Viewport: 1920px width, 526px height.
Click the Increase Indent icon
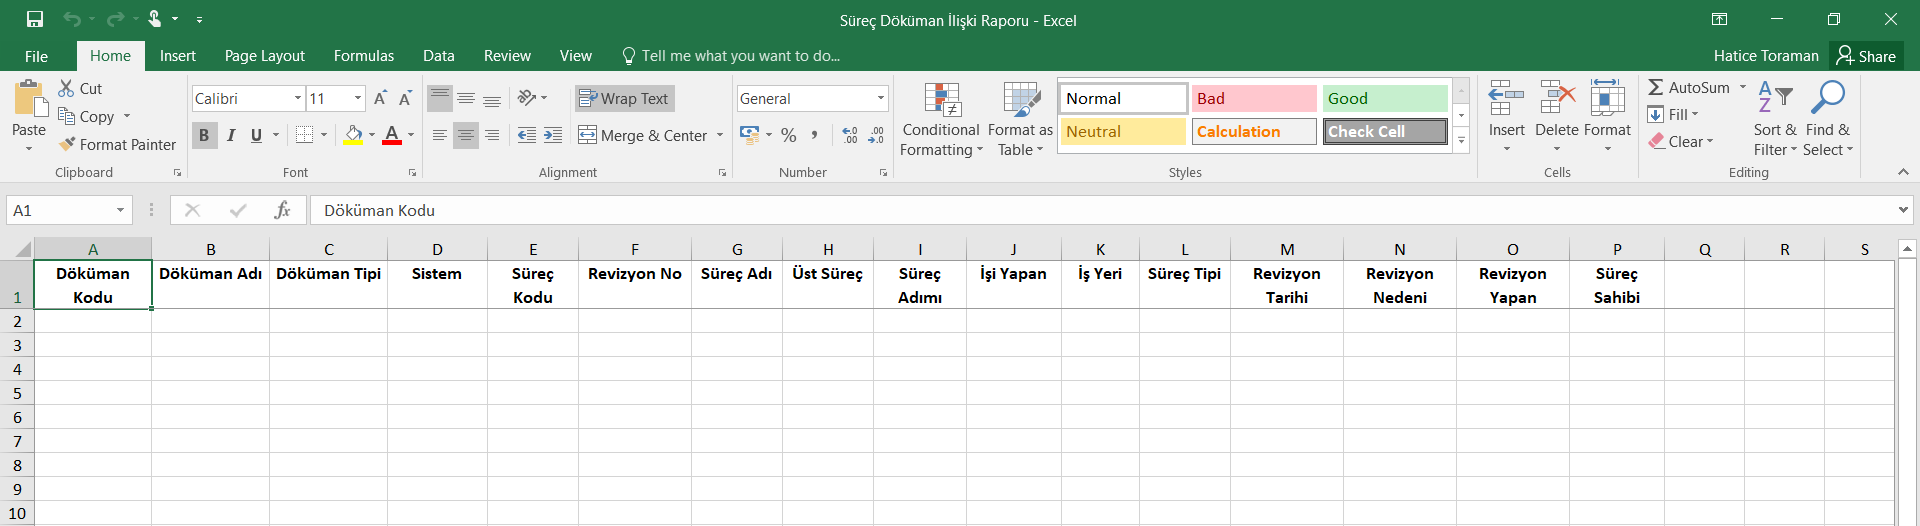click(x=553, y=135)
